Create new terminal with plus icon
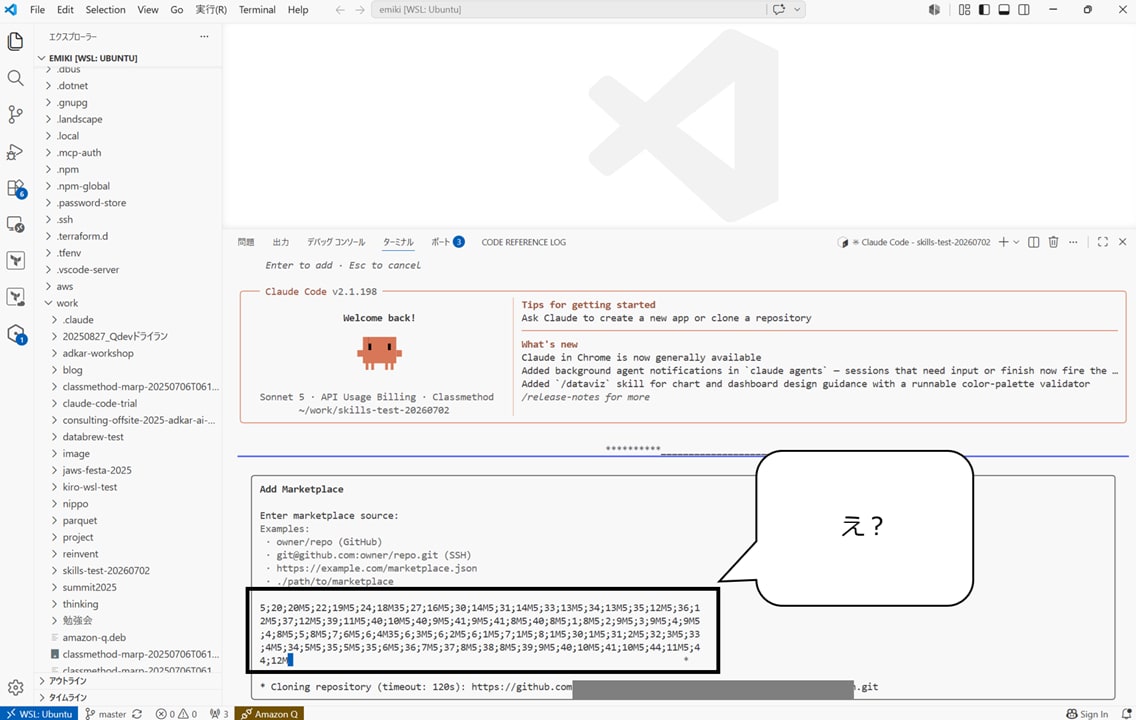 [1003, 242]
